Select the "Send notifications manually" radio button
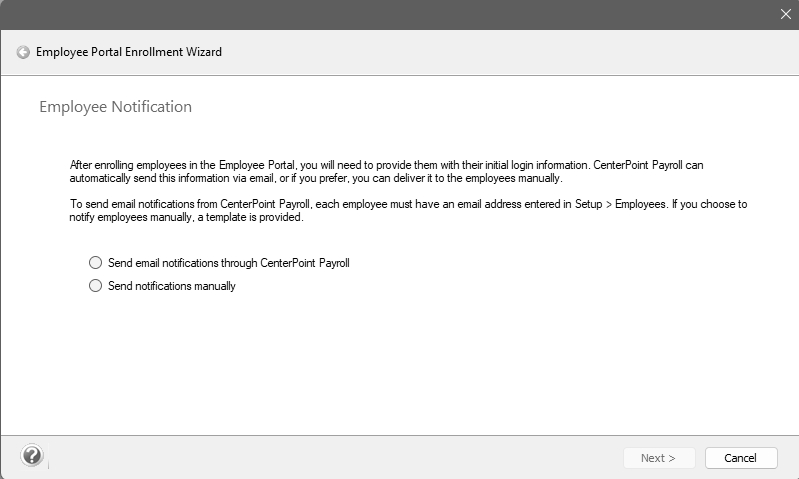 (96, 286)
